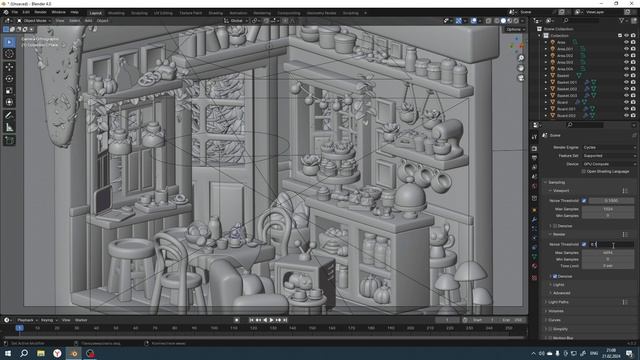Click the zoom view icon in viewport
The height and width of the screenshot is (360, 640).
click(521, 58)
